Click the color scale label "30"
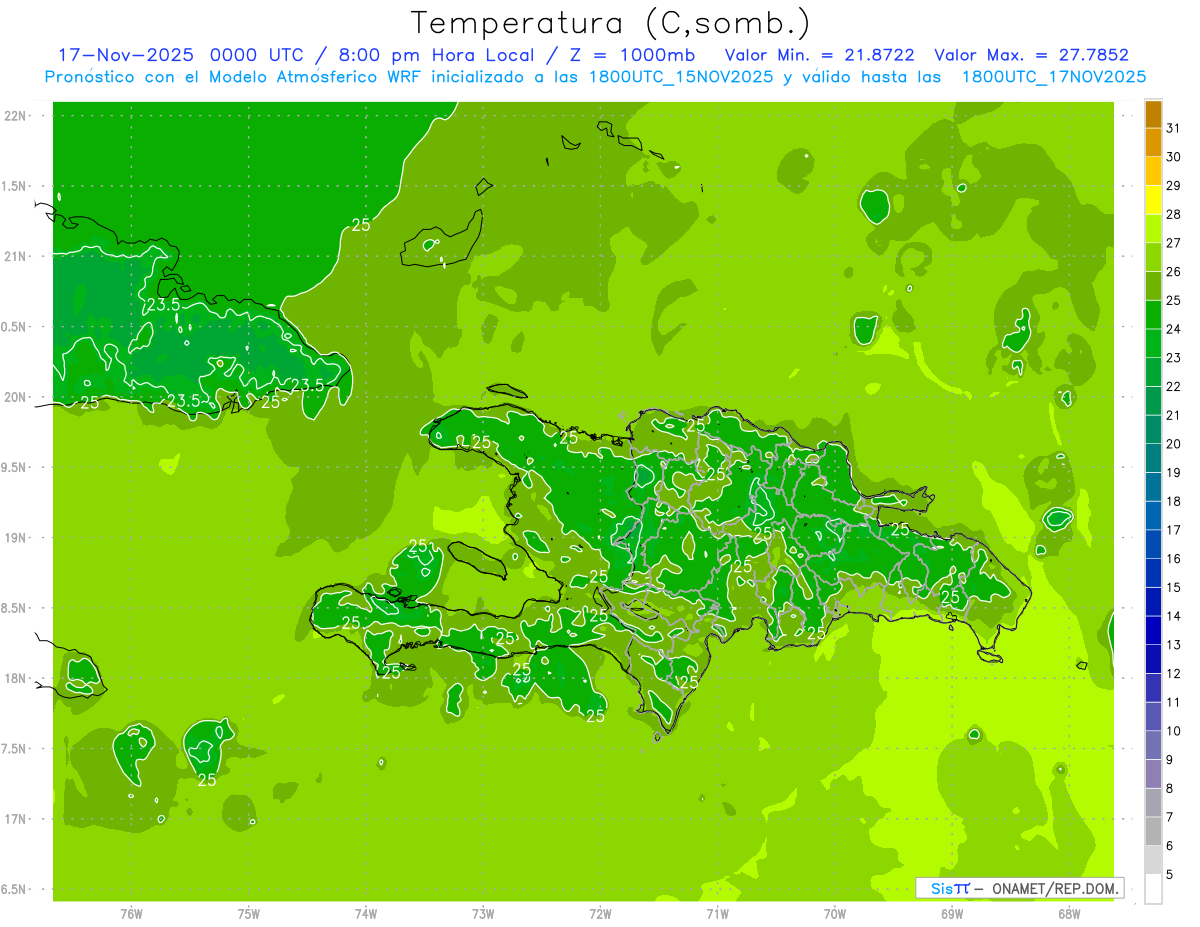1200x927 pixels. 1174,157
